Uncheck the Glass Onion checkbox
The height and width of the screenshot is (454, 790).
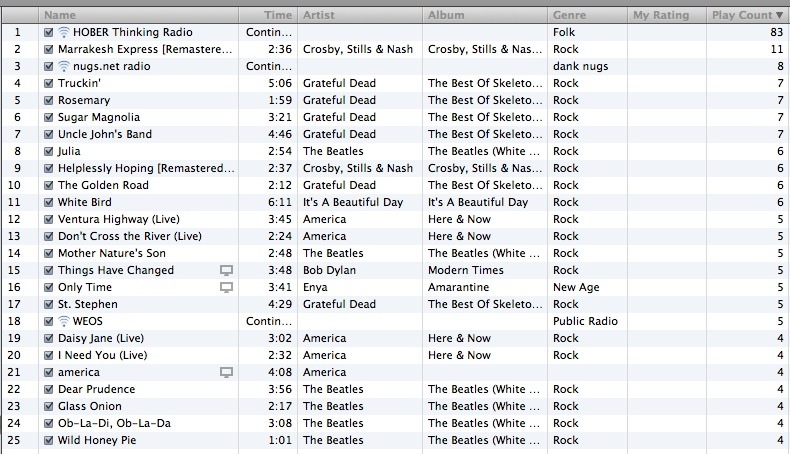[x=48, y=406]
